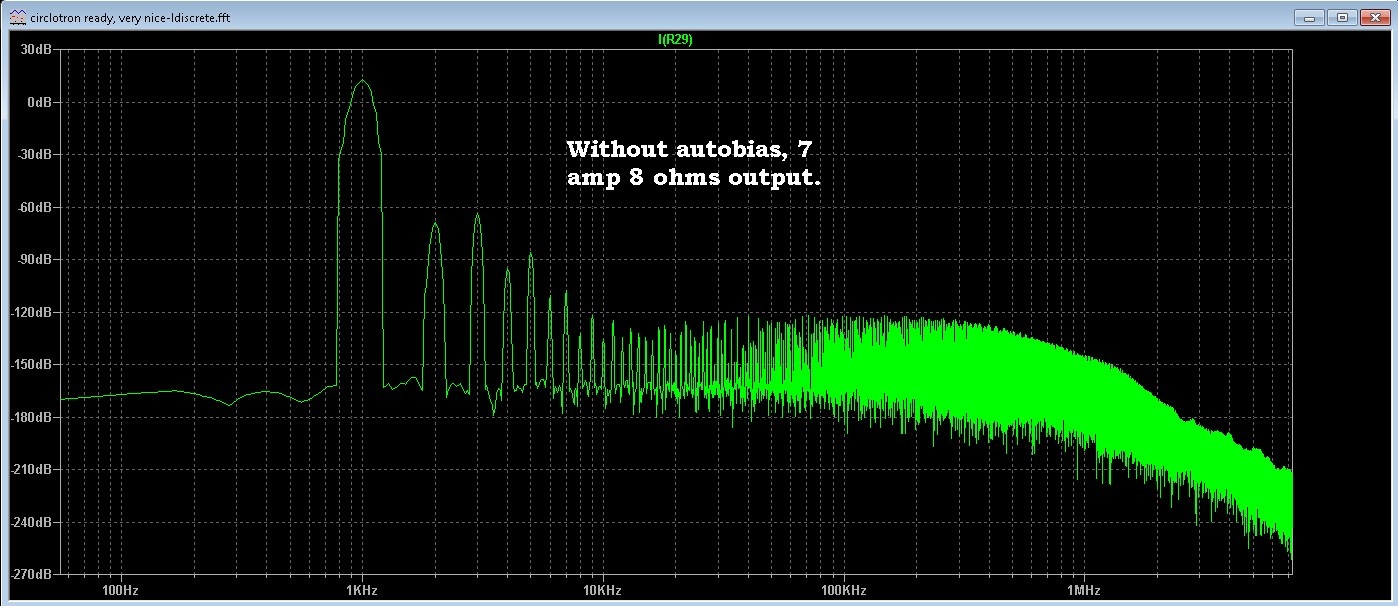Viewport: 1398px width, 606px height.
Task: Click the -30dB vertical axis label
Action: coord(33,155)
